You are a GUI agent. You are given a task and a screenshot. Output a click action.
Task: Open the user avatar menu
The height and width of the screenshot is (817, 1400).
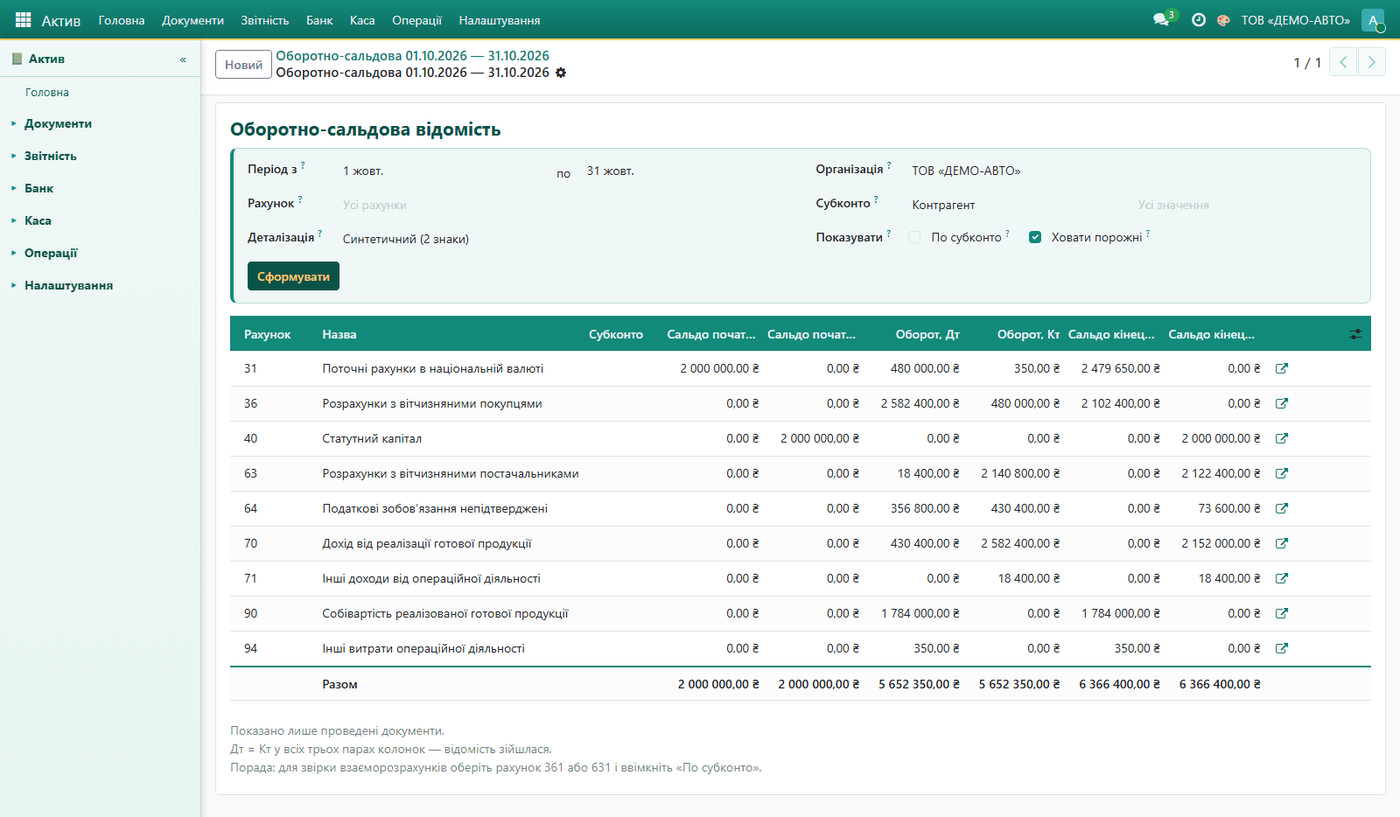pyautogui.click(x=1373, y=20)
